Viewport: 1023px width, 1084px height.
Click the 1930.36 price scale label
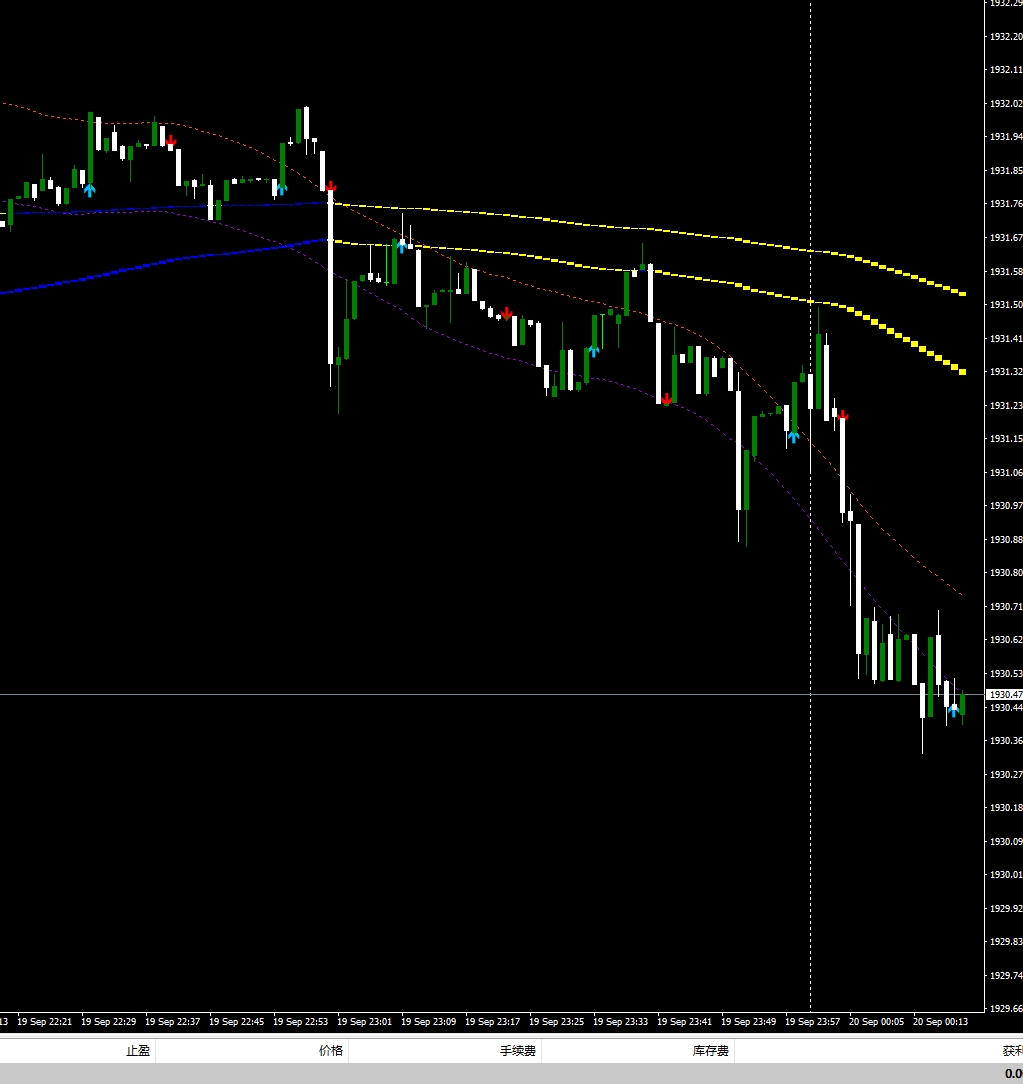pyautogui.click(x=1006, y=740)
